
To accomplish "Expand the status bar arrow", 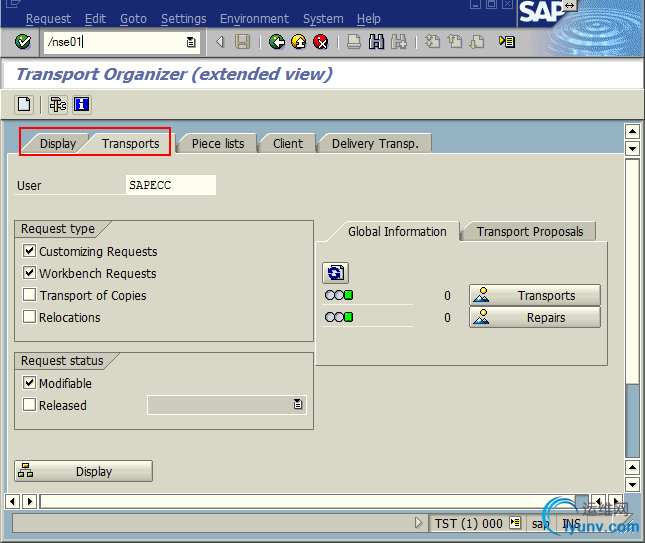I will point(418,523).
